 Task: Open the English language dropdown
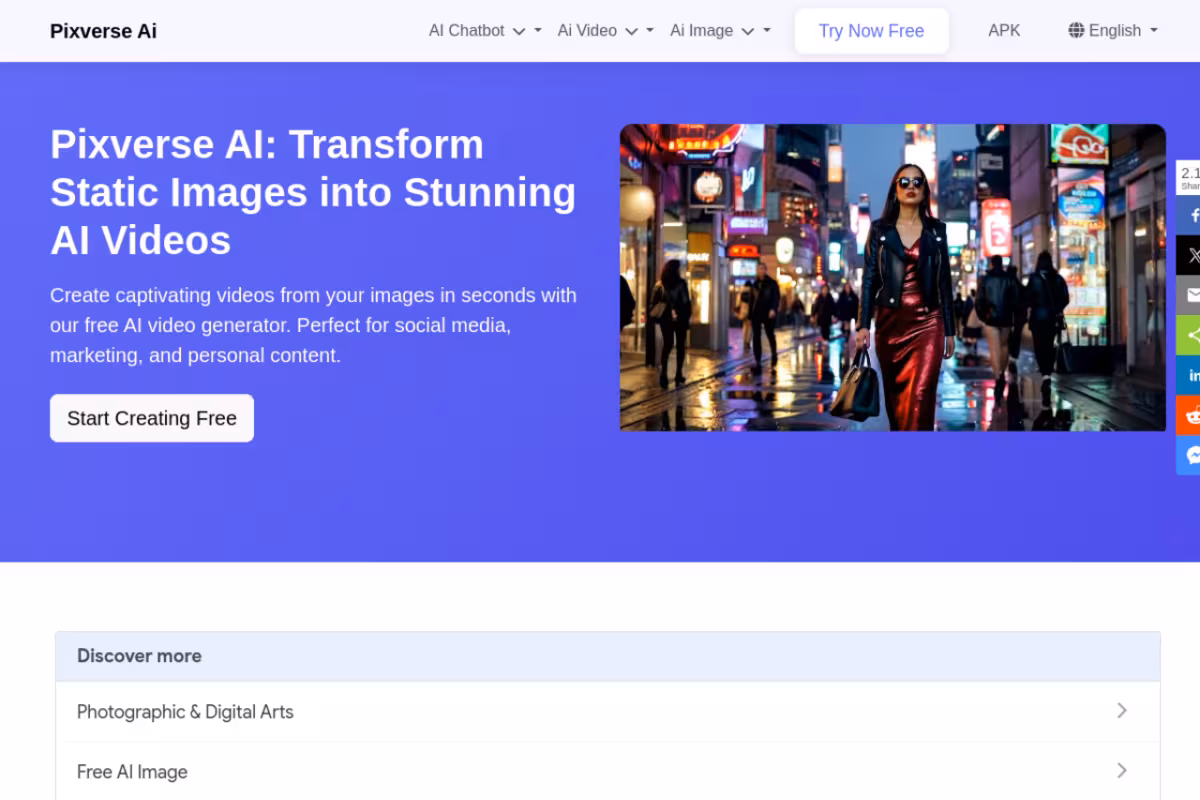pos(1113,31)
